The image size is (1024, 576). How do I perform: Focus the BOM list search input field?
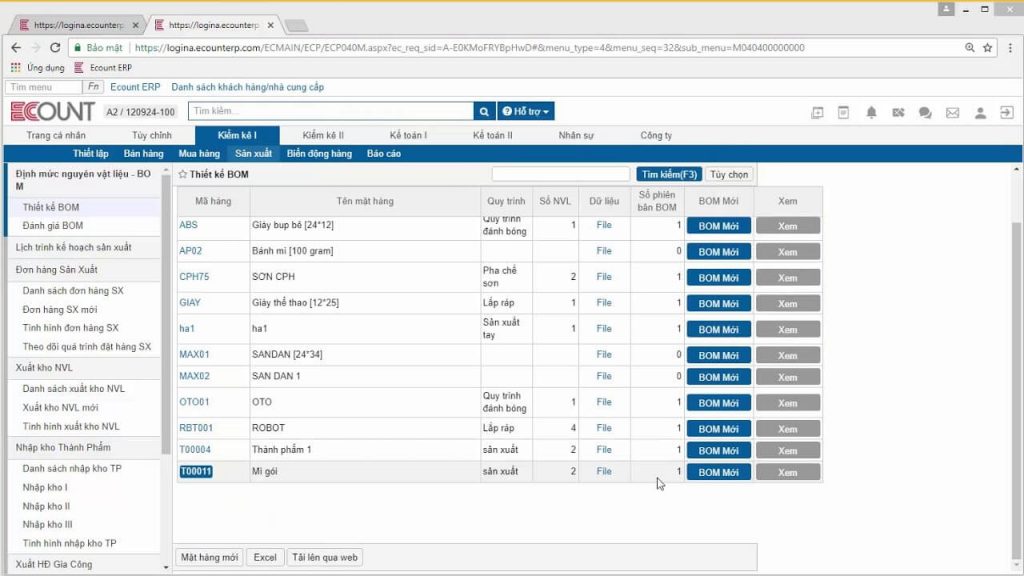point(560,174)
